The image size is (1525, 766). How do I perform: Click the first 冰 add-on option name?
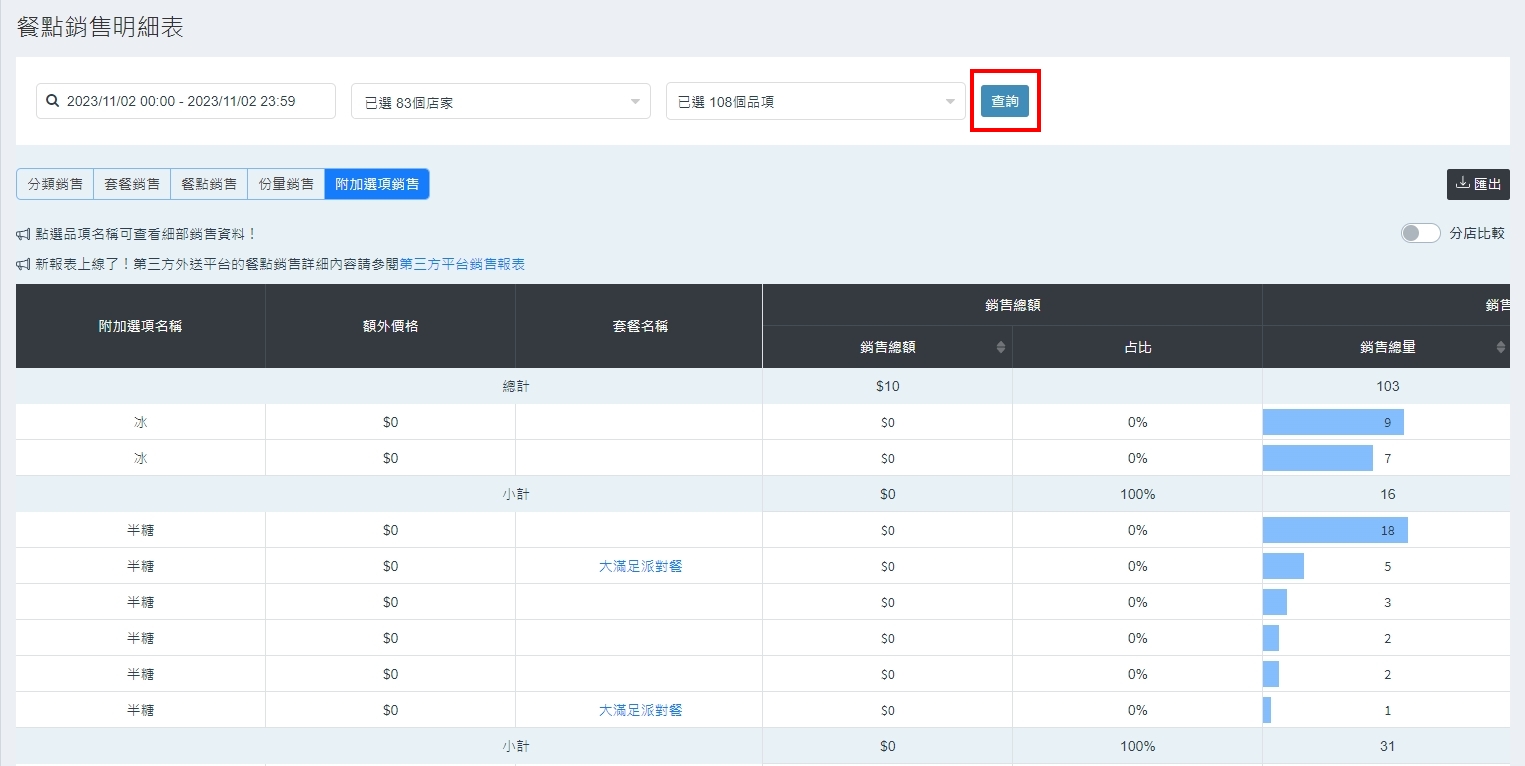click(140, 422)
